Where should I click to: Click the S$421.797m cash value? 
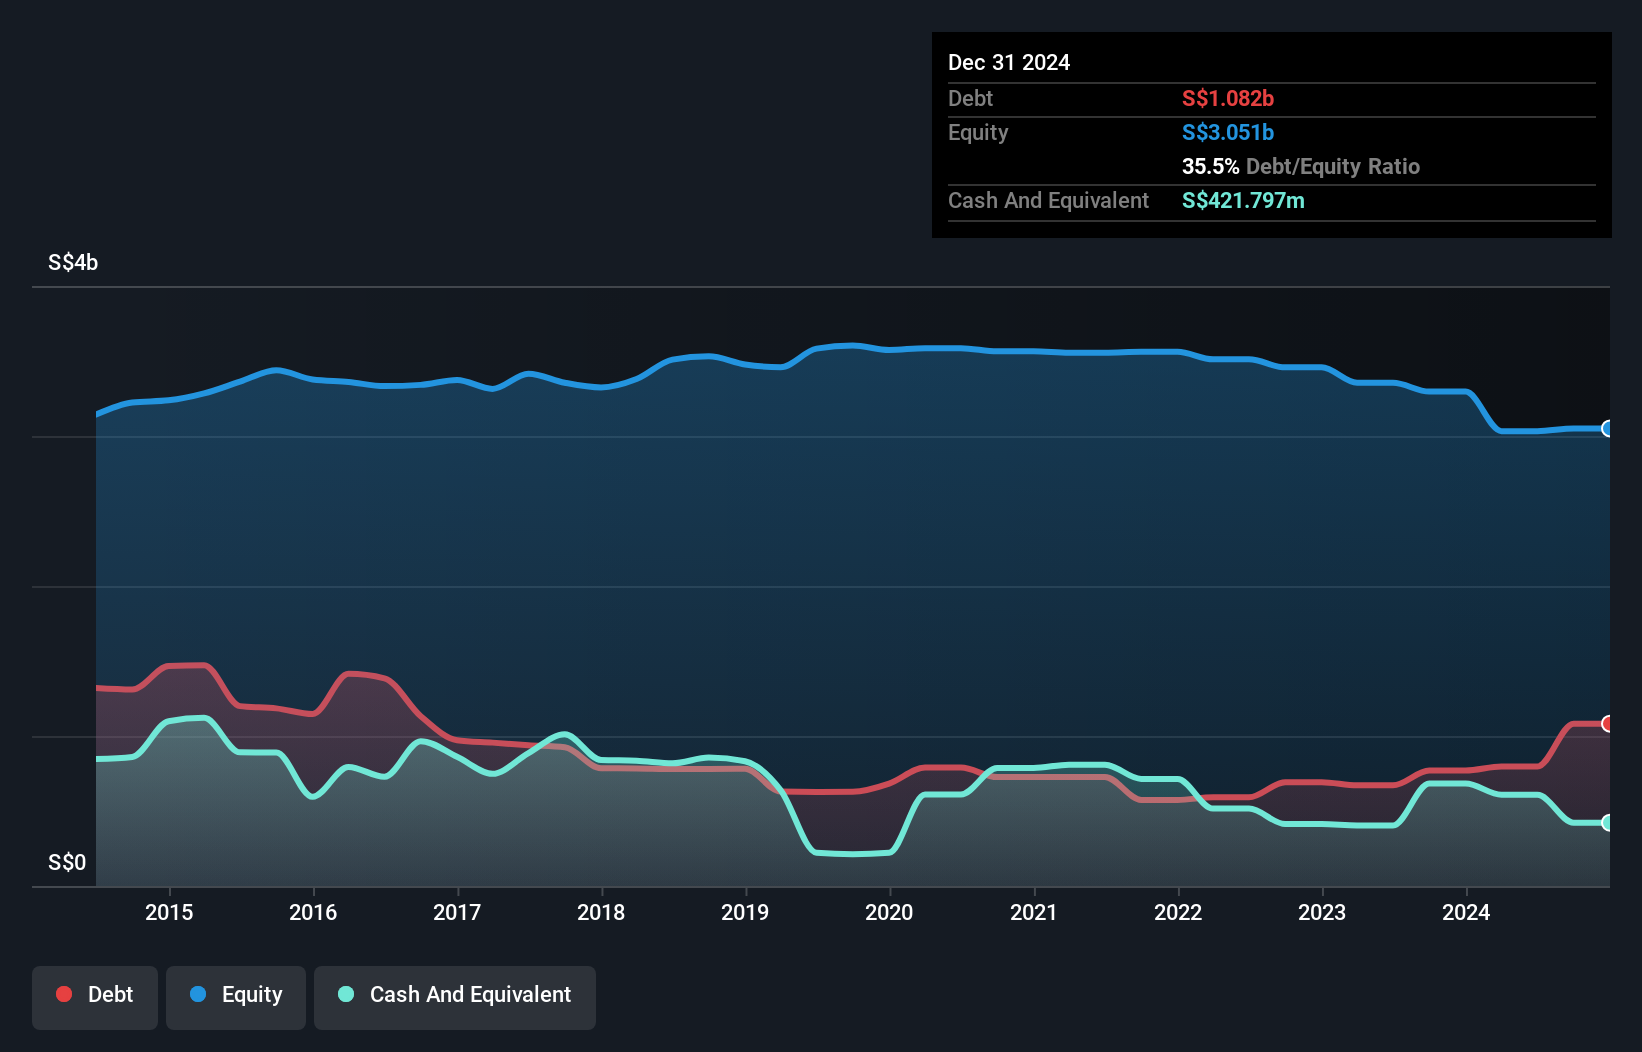[x=1243, y=200]
